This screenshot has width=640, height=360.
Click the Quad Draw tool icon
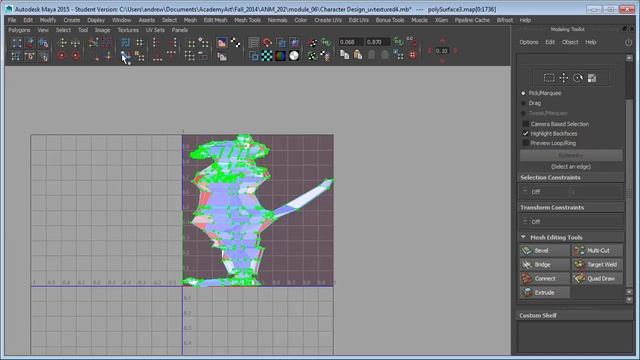point(579,278)
